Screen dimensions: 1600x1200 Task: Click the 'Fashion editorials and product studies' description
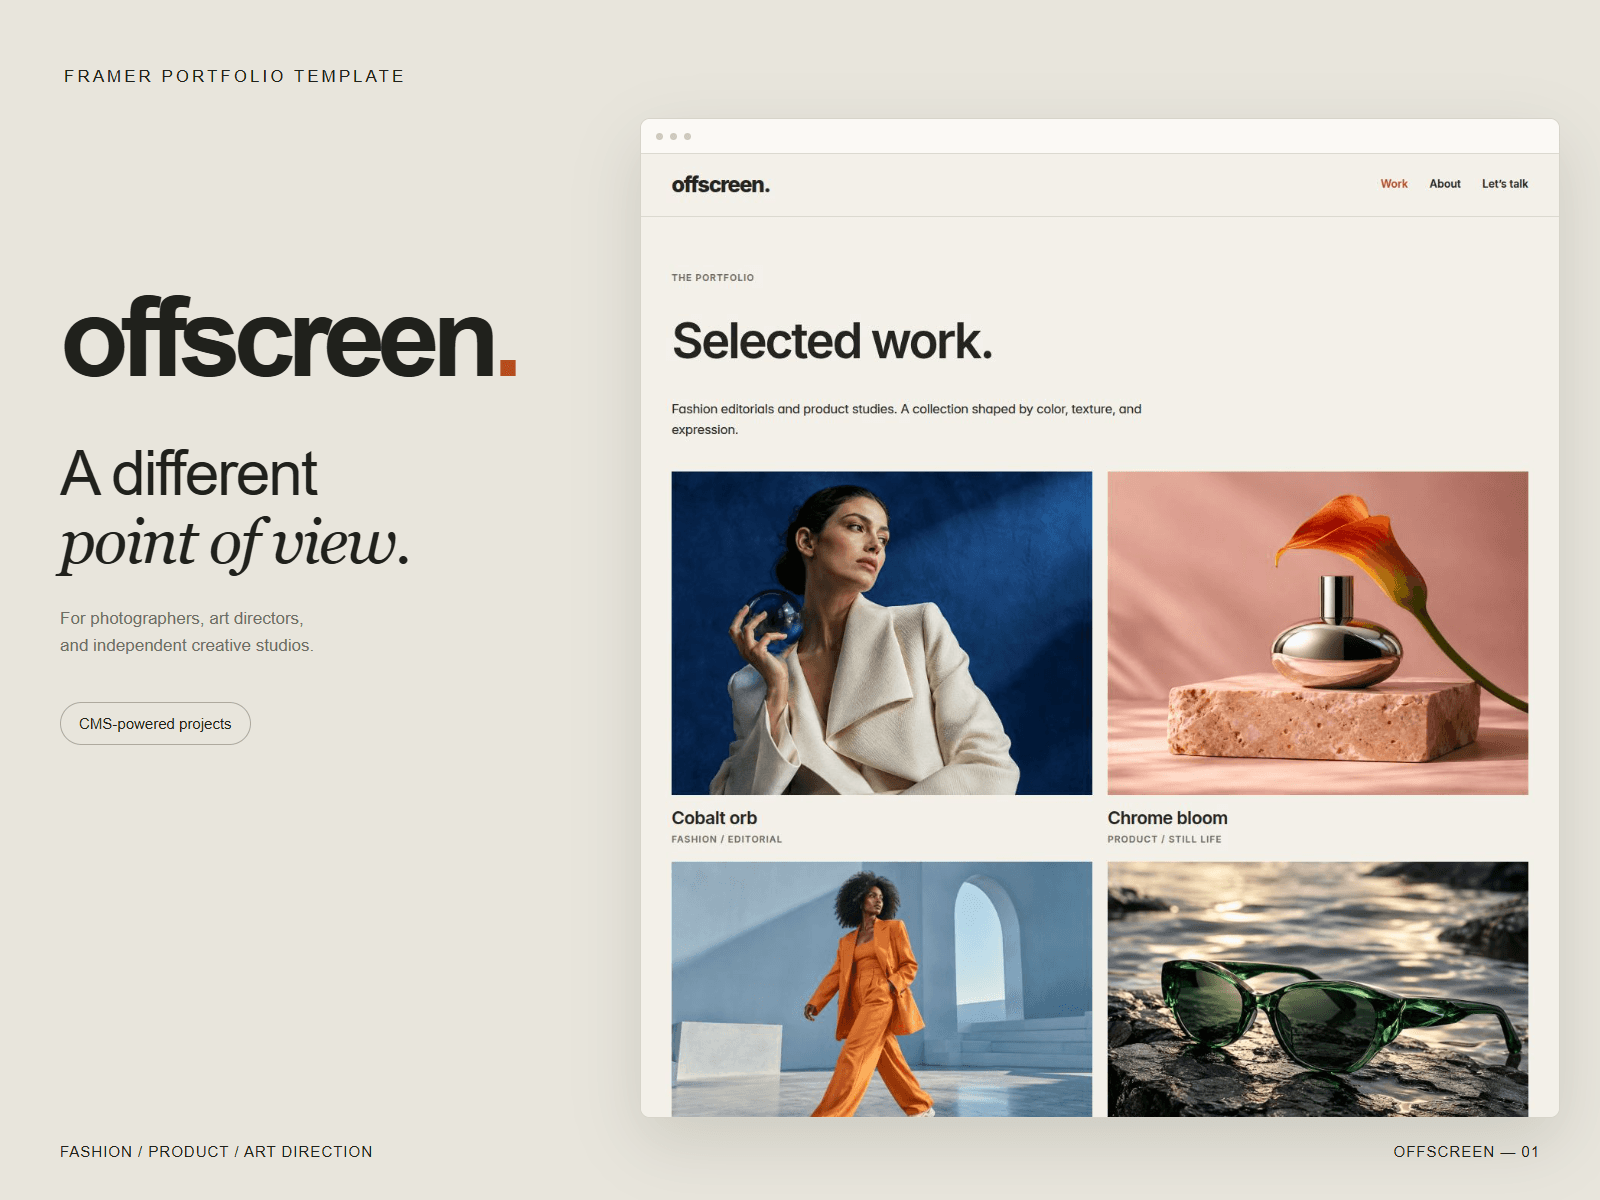coord(906,419)
